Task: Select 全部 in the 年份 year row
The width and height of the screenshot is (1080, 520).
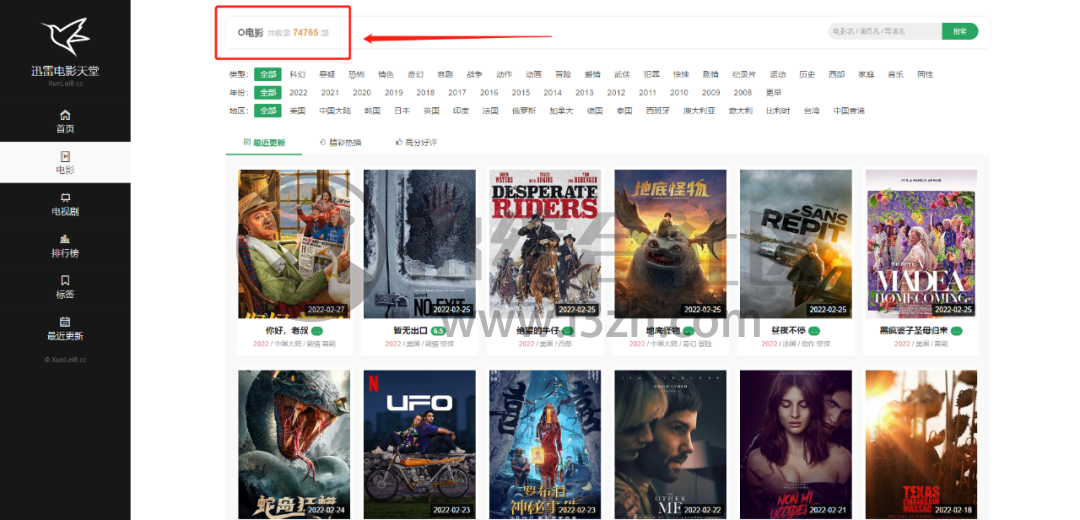Action: [267, 92]
